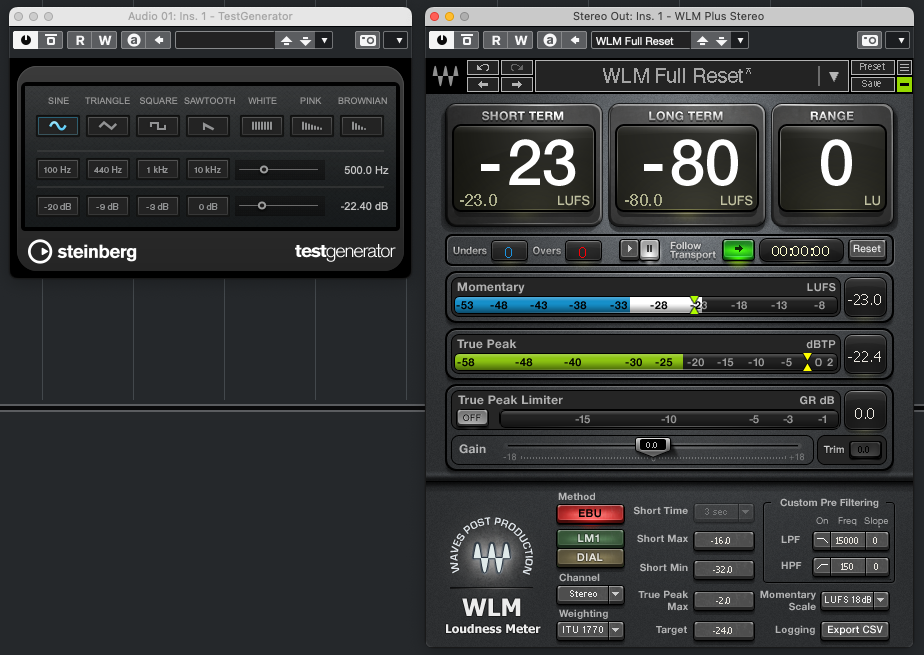Toggle the LPF filter on icon
Screen dimensions: 924x655
click(x=821, y=540)
